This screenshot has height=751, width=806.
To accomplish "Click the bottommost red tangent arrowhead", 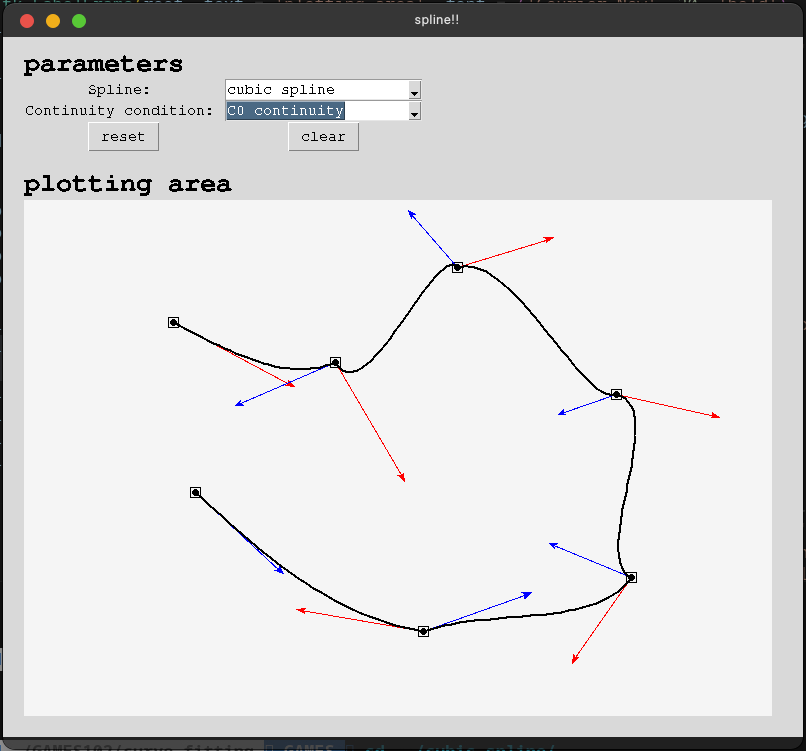I will [573, 662].
